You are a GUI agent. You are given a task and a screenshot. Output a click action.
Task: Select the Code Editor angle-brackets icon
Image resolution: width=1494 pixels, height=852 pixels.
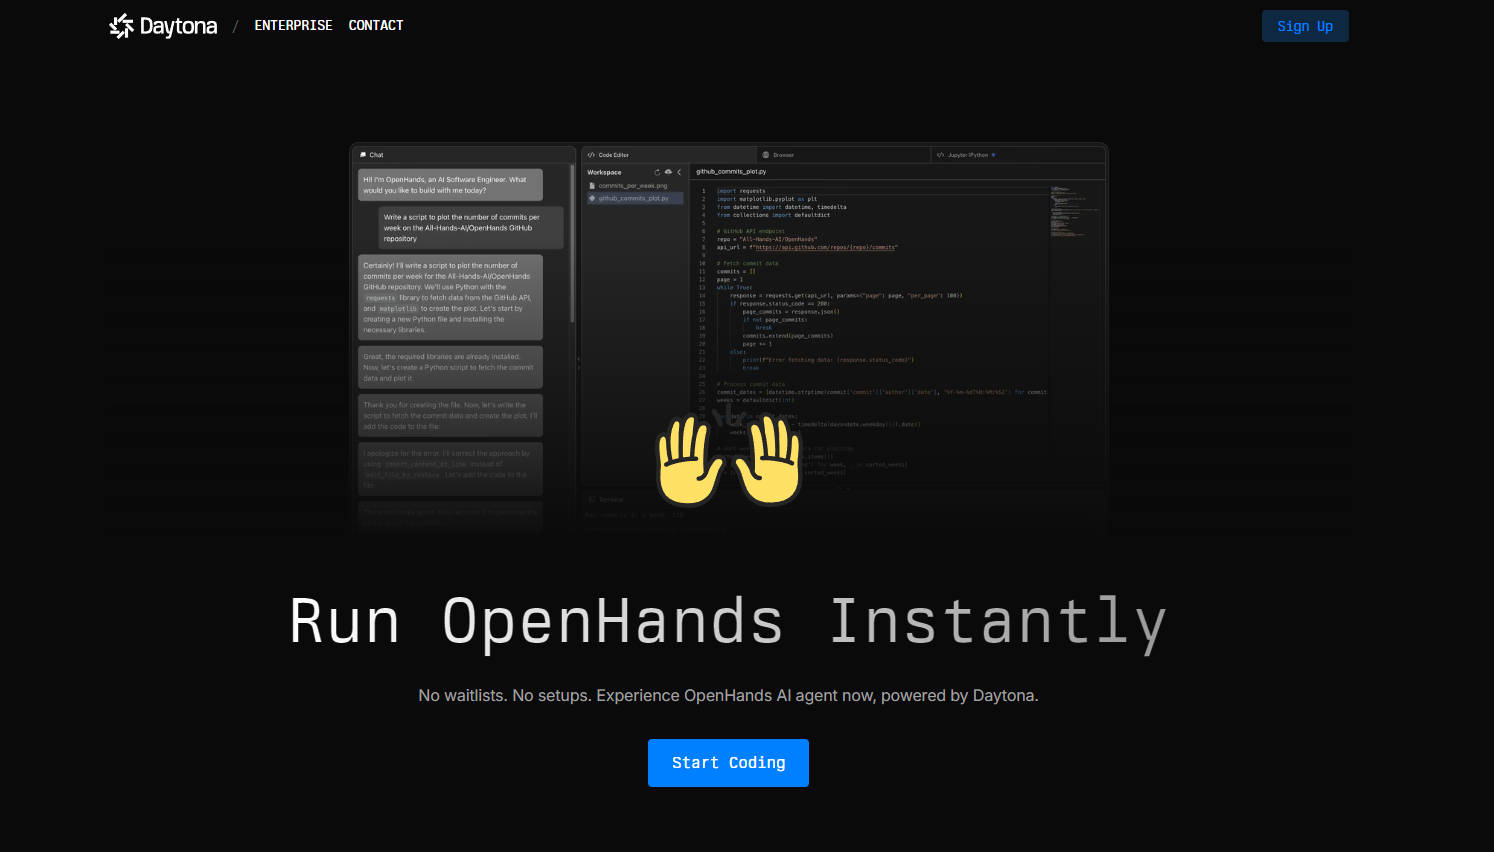[x=591, y=155]
